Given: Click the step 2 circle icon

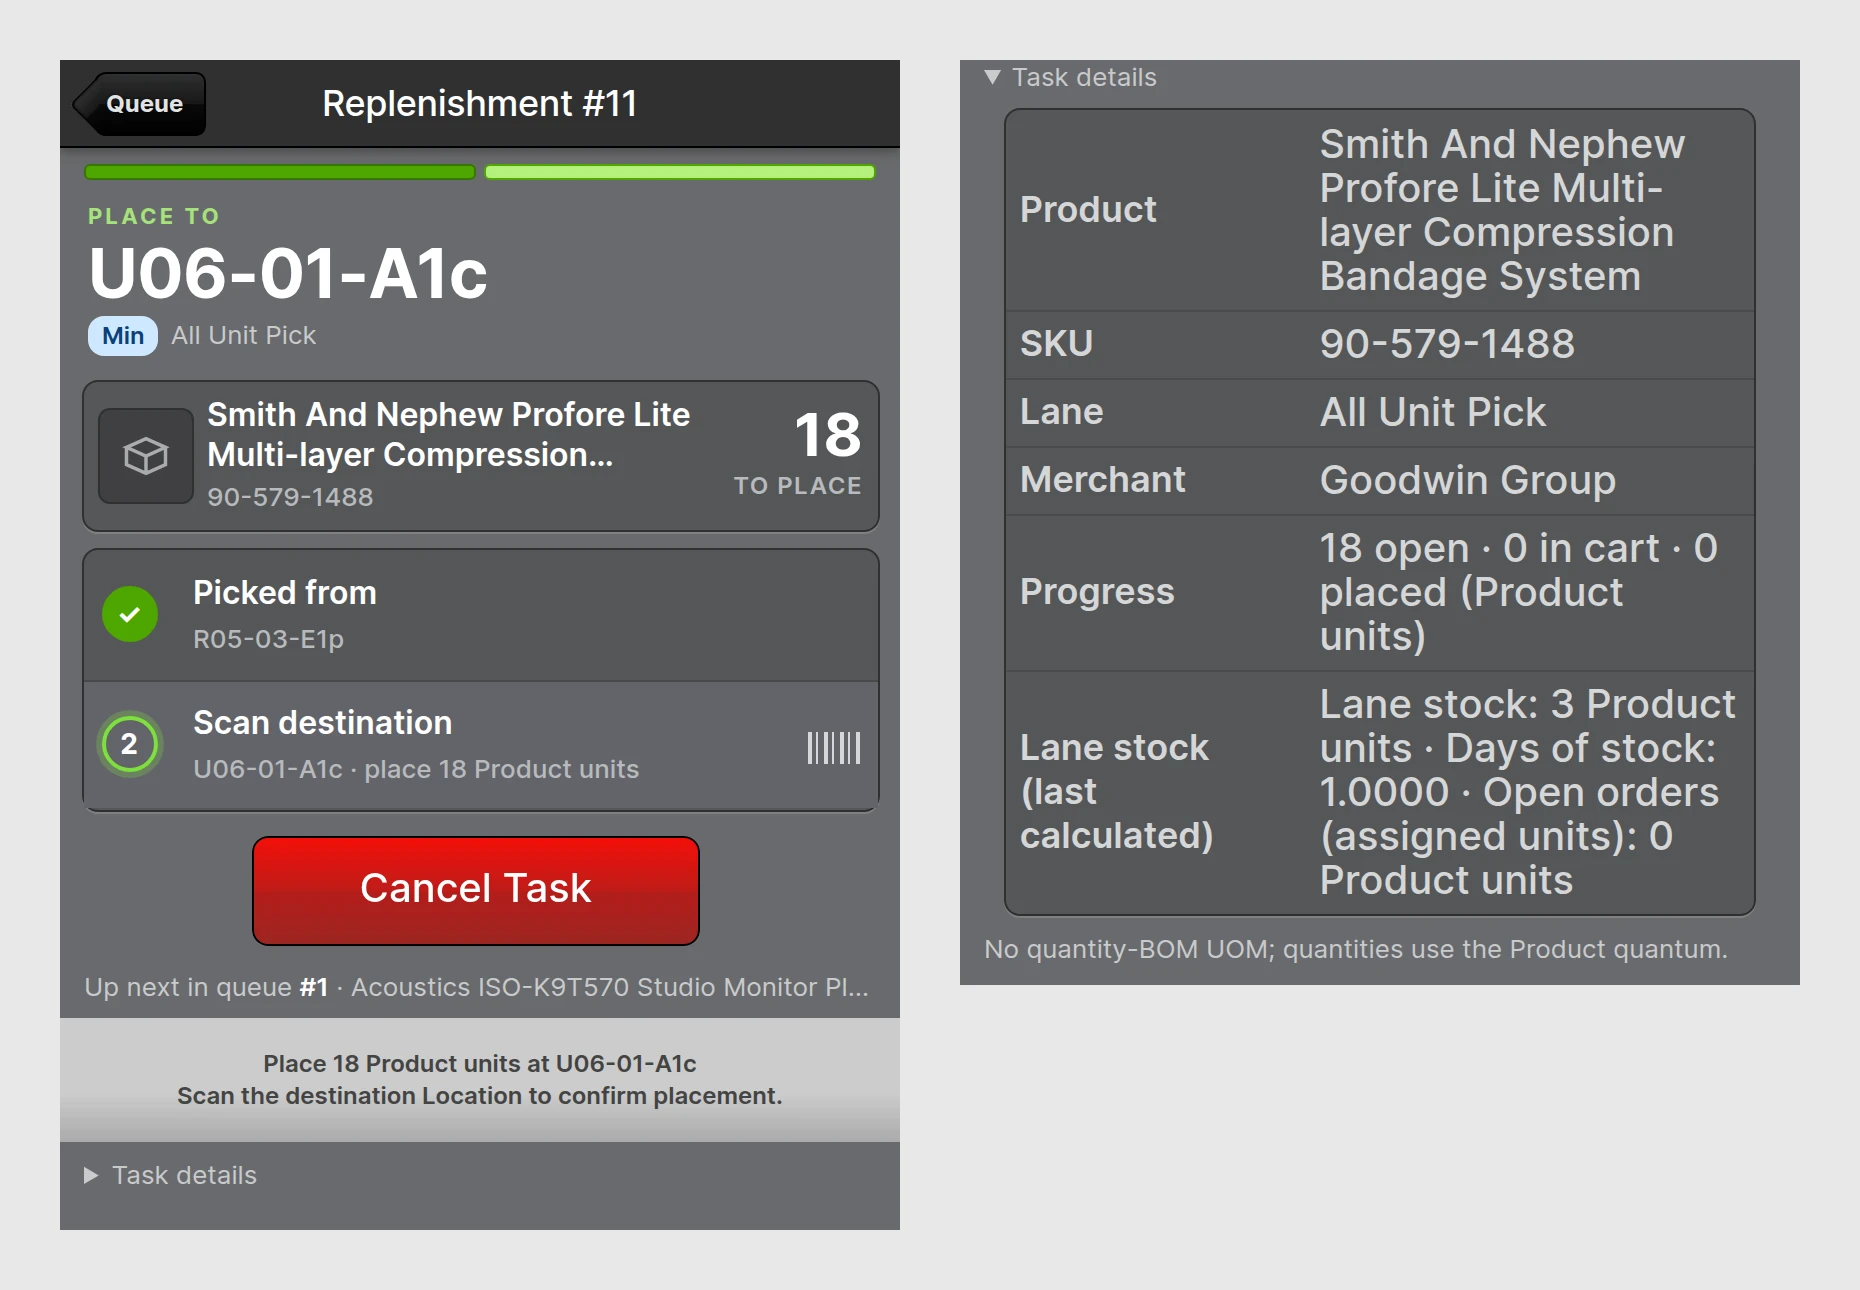Looking at the screenshot, I should (130, 744).
